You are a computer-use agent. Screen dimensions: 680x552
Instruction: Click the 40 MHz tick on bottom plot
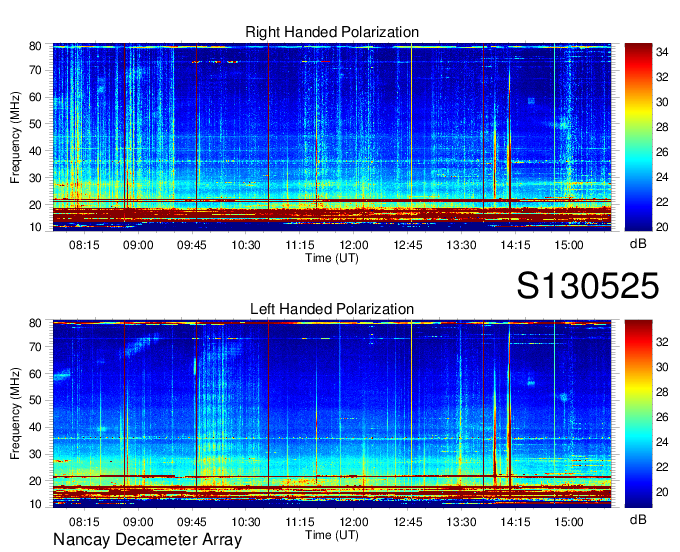click(35, 427)
